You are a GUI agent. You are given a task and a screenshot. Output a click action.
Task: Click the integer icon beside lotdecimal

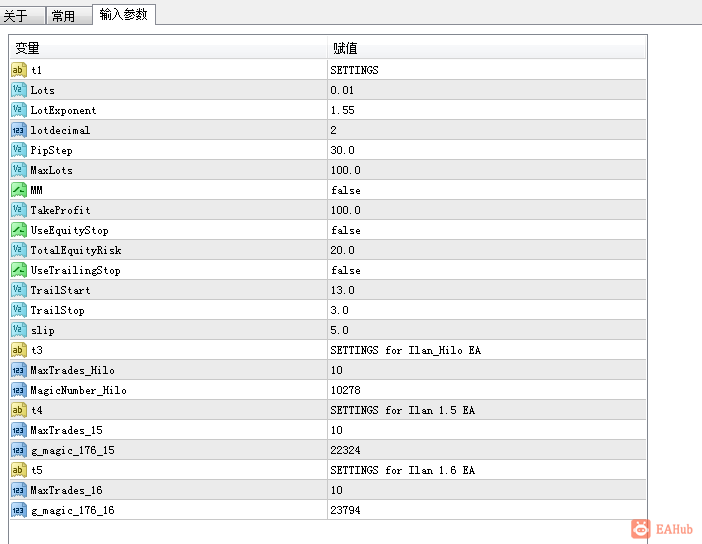coord(18,130)
